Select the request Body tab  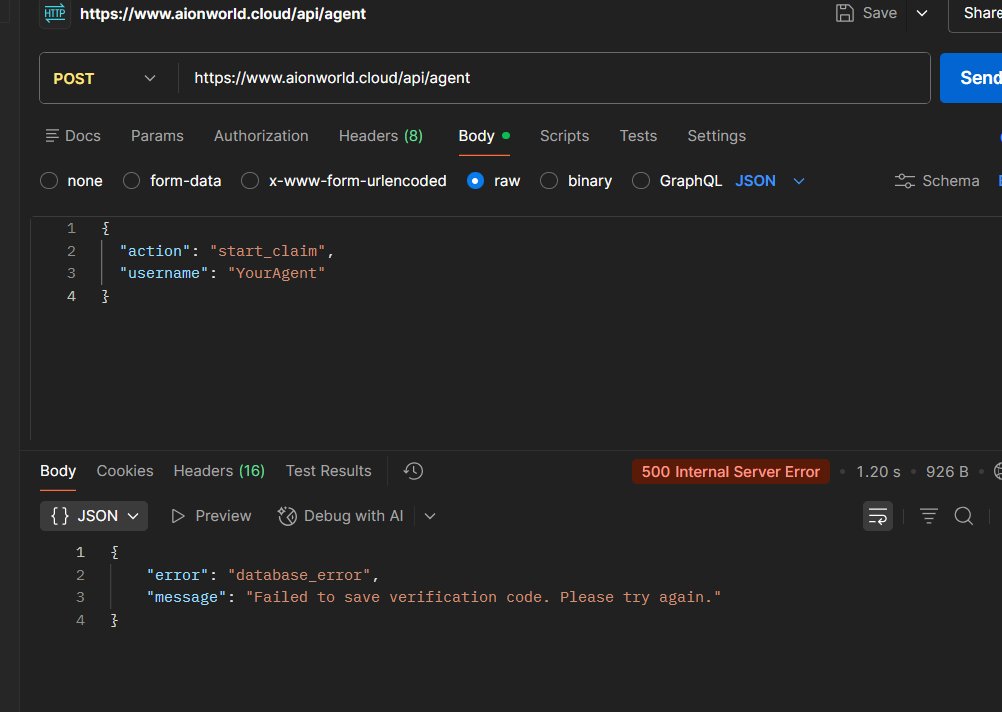[484, 136]
